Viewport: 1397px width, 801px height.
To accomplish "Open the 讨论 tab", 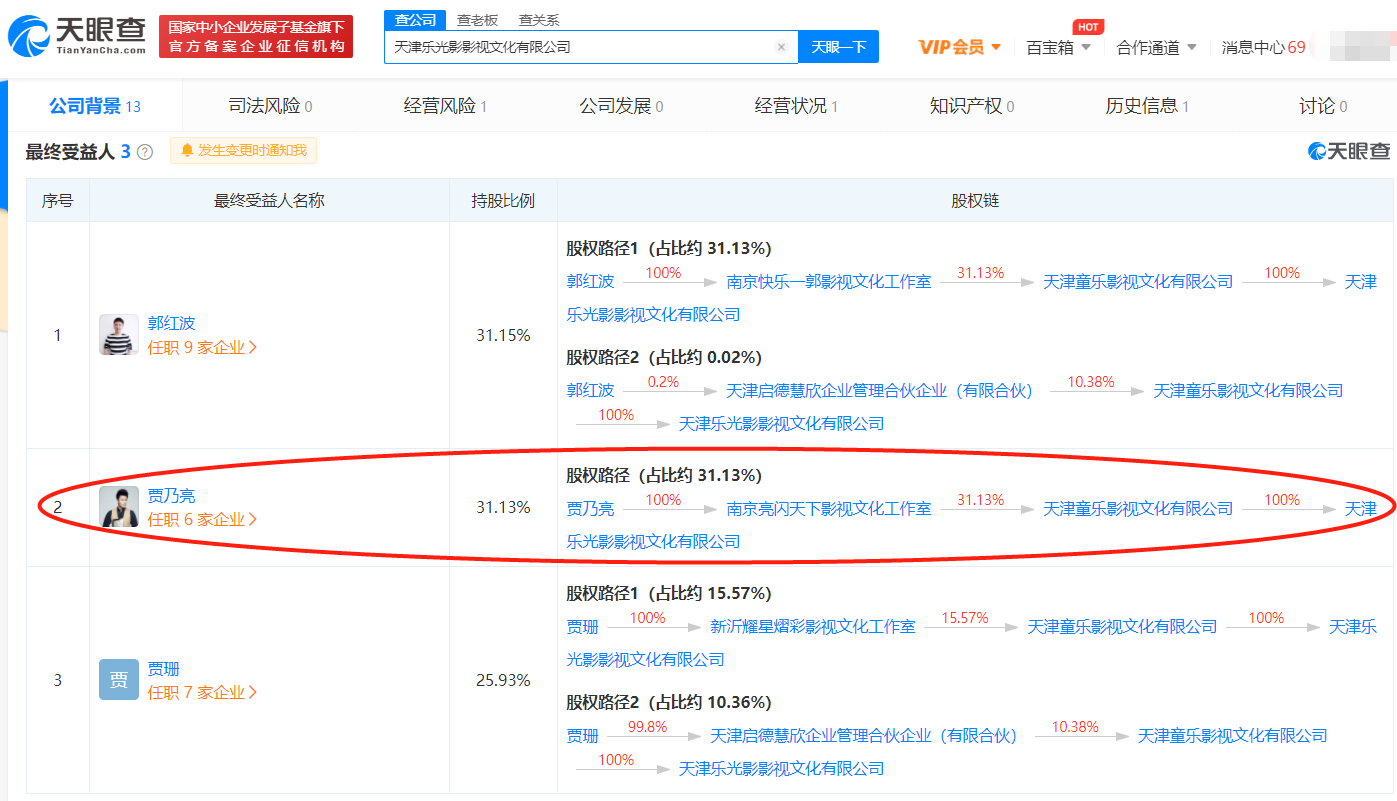I will click(x=1323, y=106).
